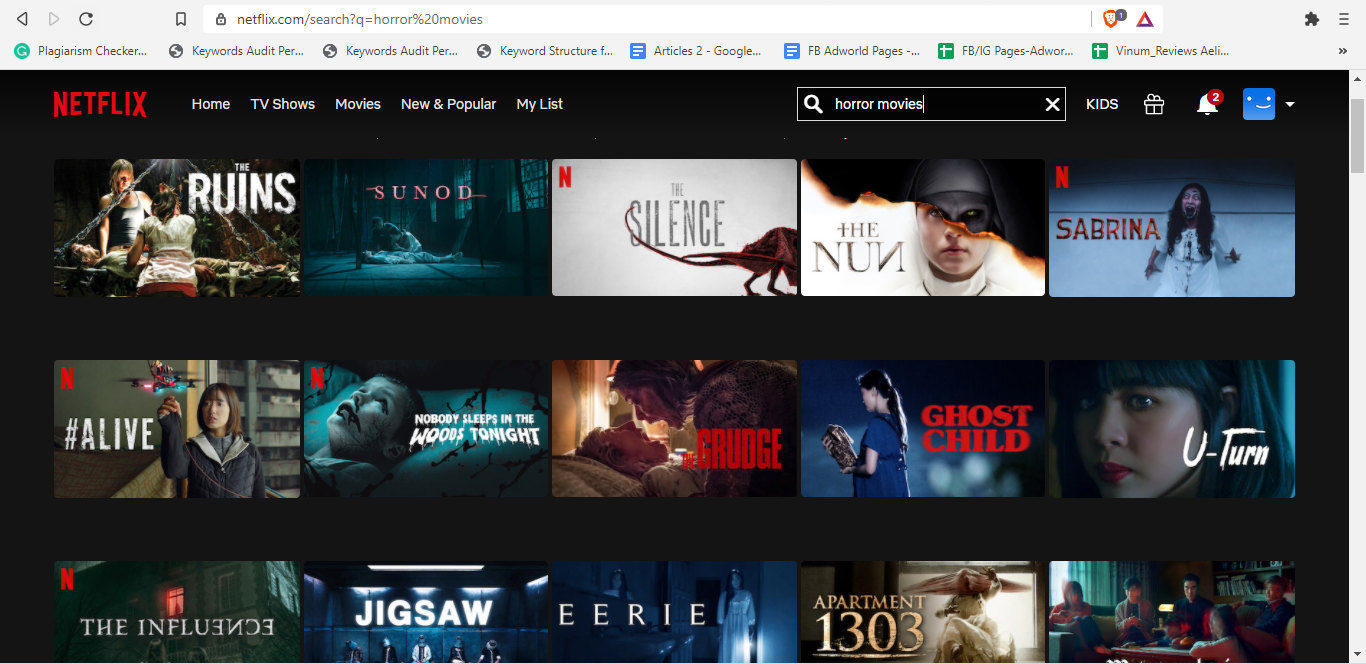This screenshot has width=1366, height=664.
Task: Open My List
Action: coord(540,104)
